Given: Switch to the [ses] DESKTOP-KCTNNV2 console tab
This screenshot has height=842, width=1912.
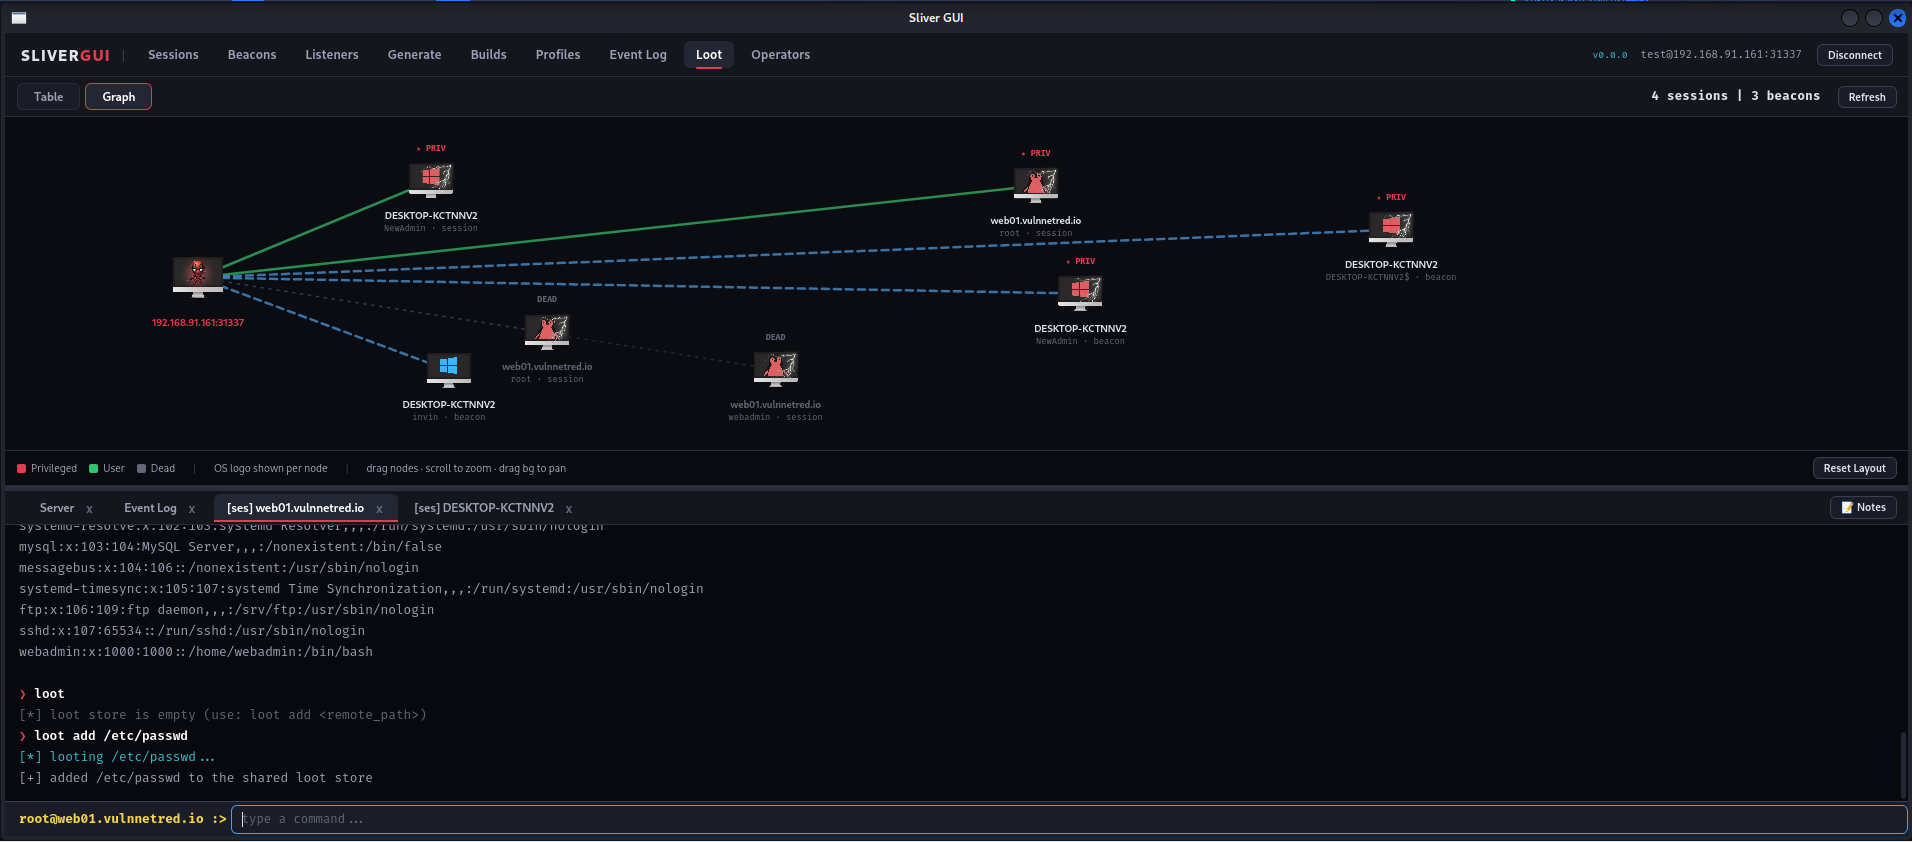Looking at the screenshot, I should point(484,508).
